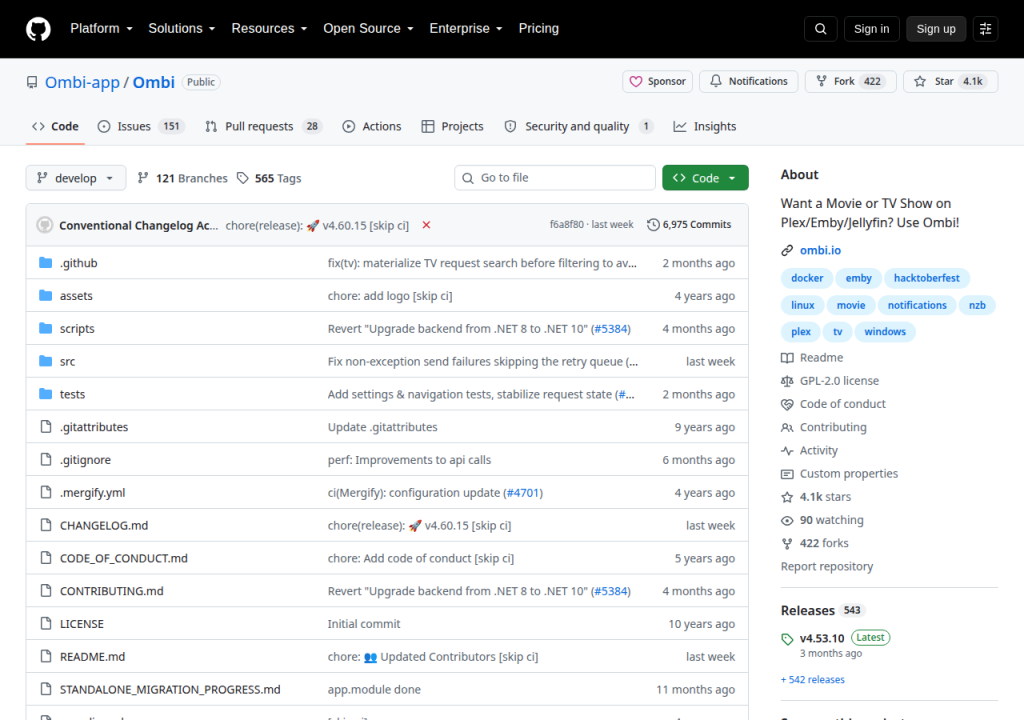Open the header appearance settings icon
This screenshot has height=720, width=1024.
tap(985, 29)
